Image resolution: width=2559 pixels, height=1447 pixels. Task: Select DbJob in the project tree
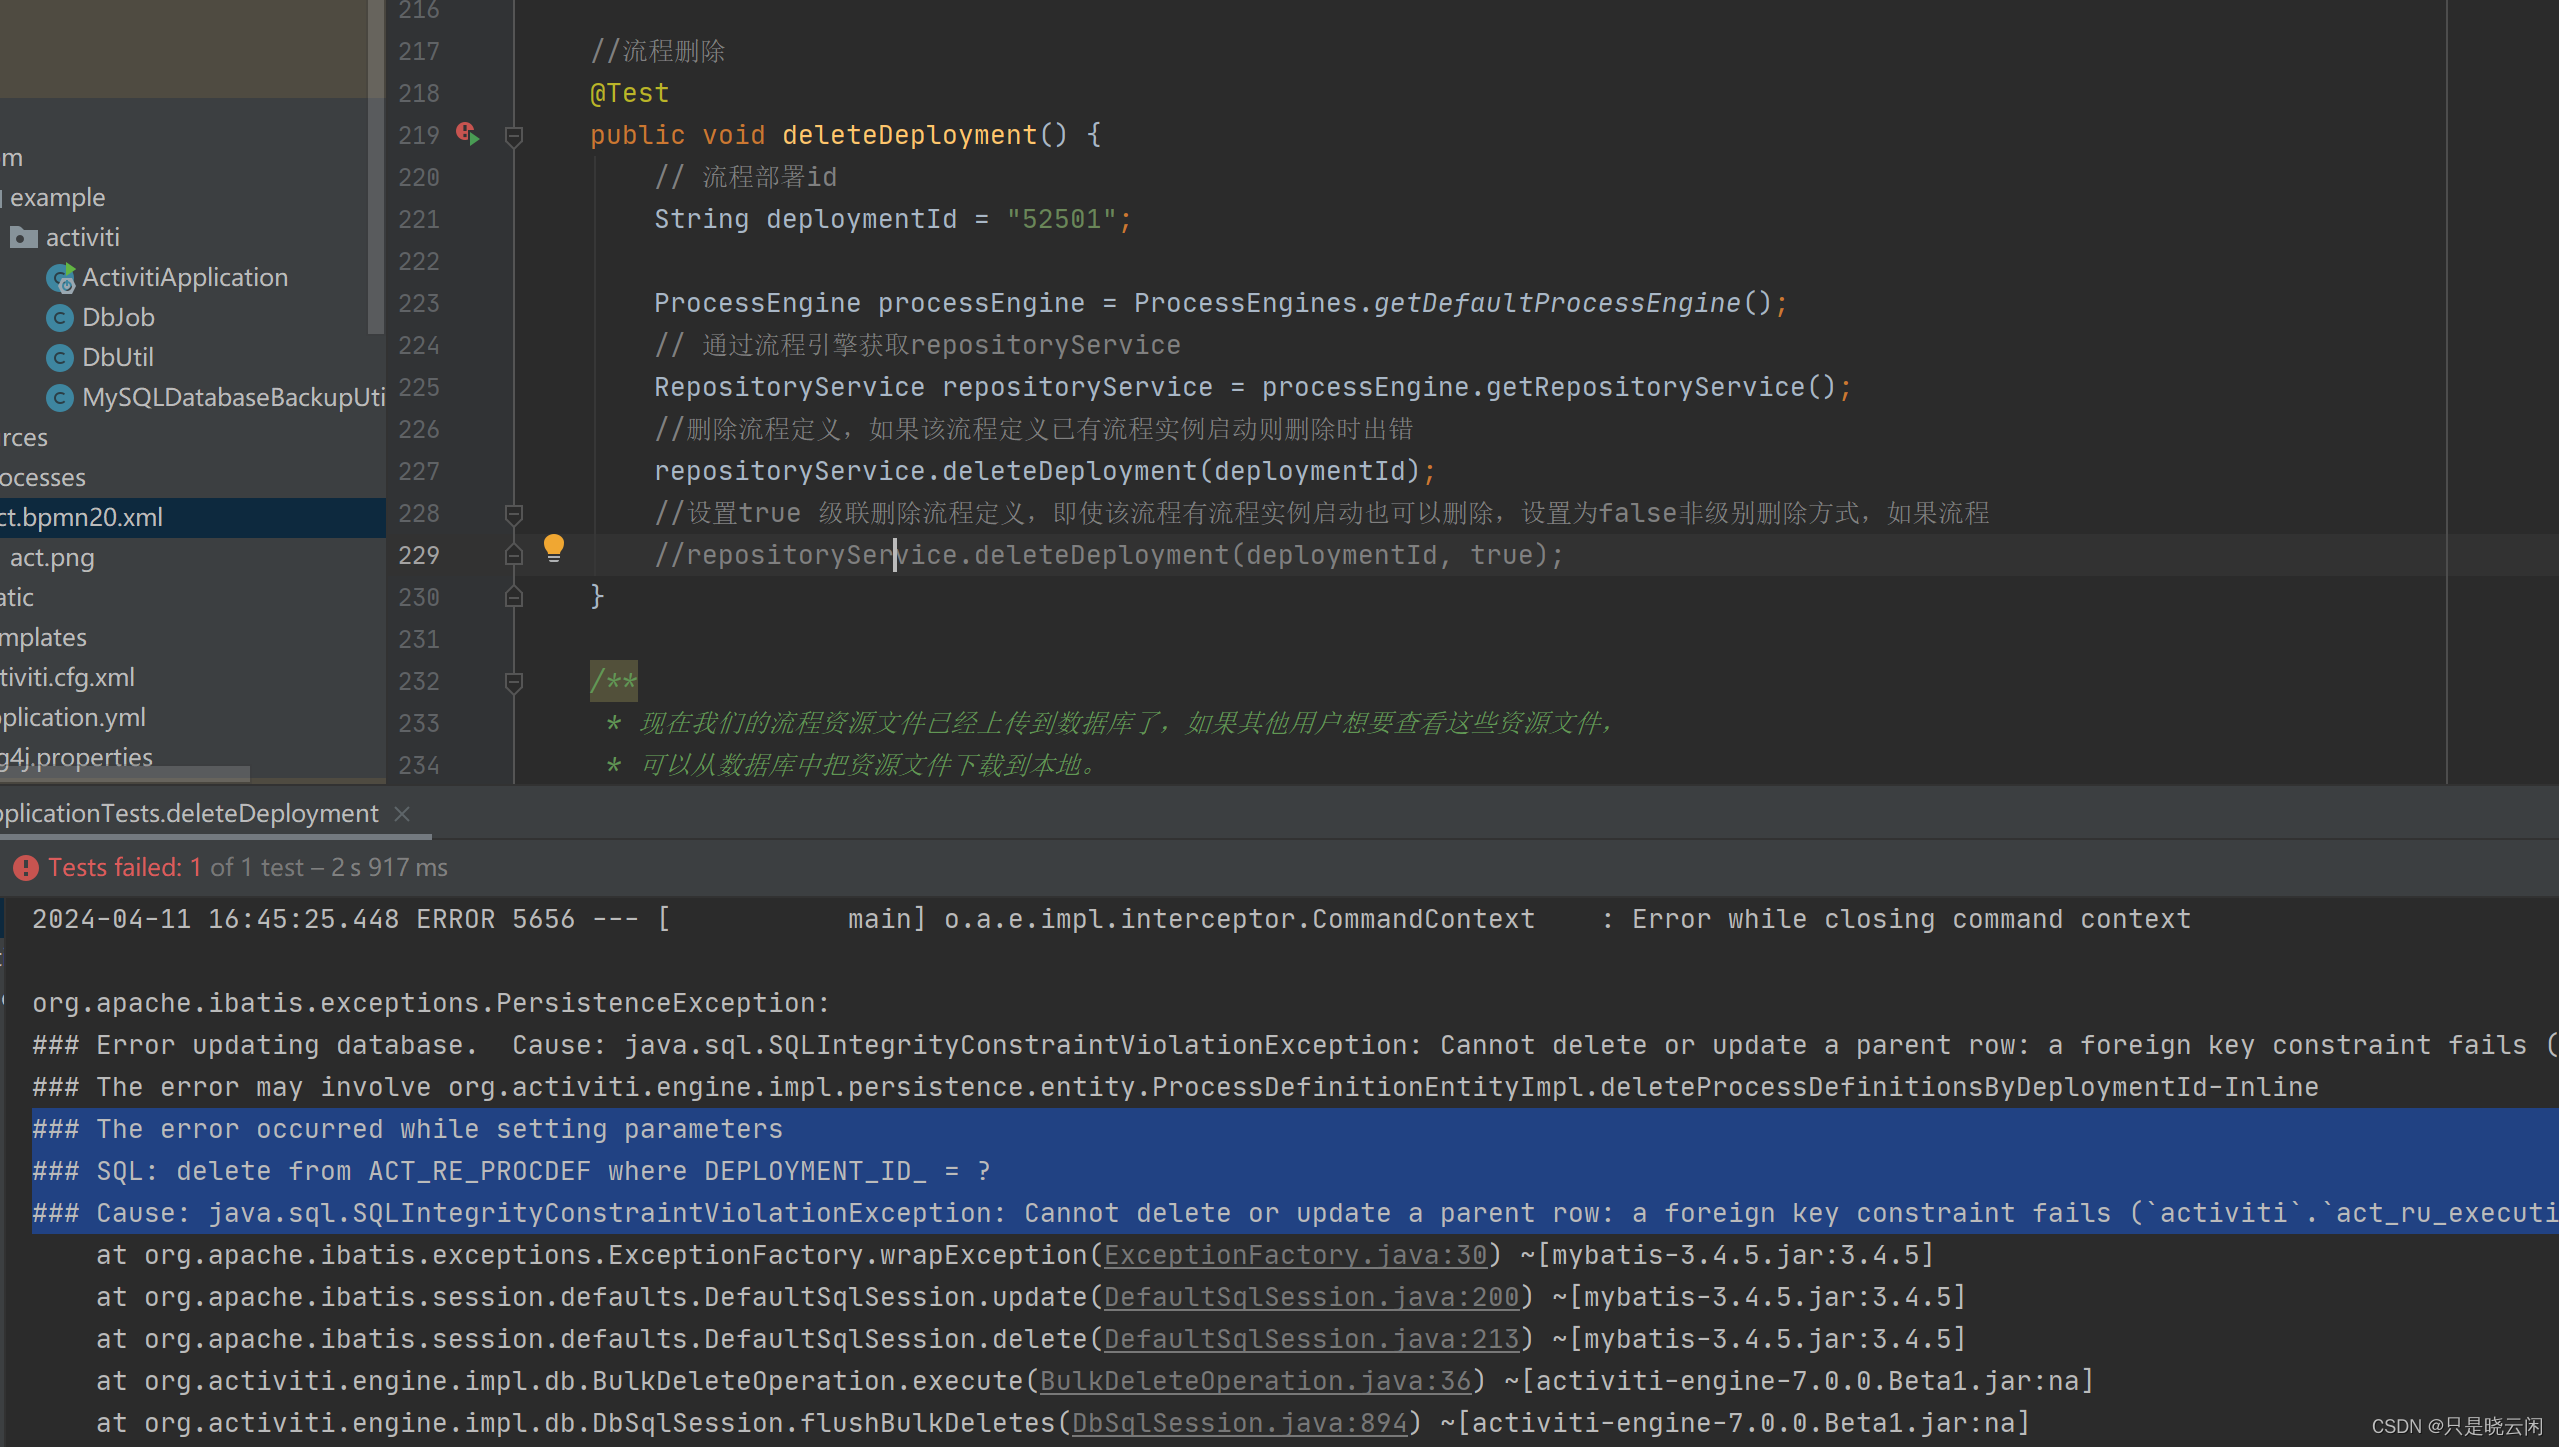point(118,318)
